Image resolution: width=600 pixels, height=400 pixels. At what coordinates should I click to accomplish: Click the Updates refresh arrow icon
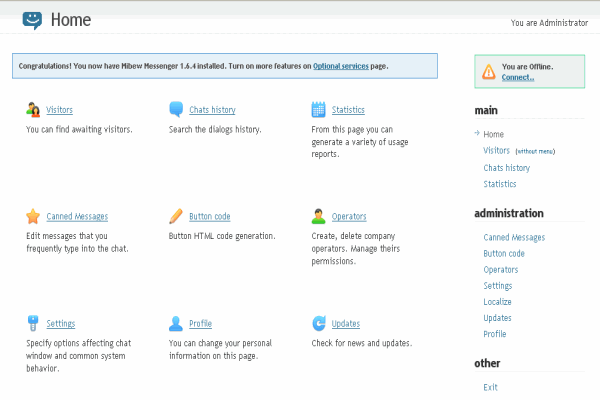click(x=319, y=323)
